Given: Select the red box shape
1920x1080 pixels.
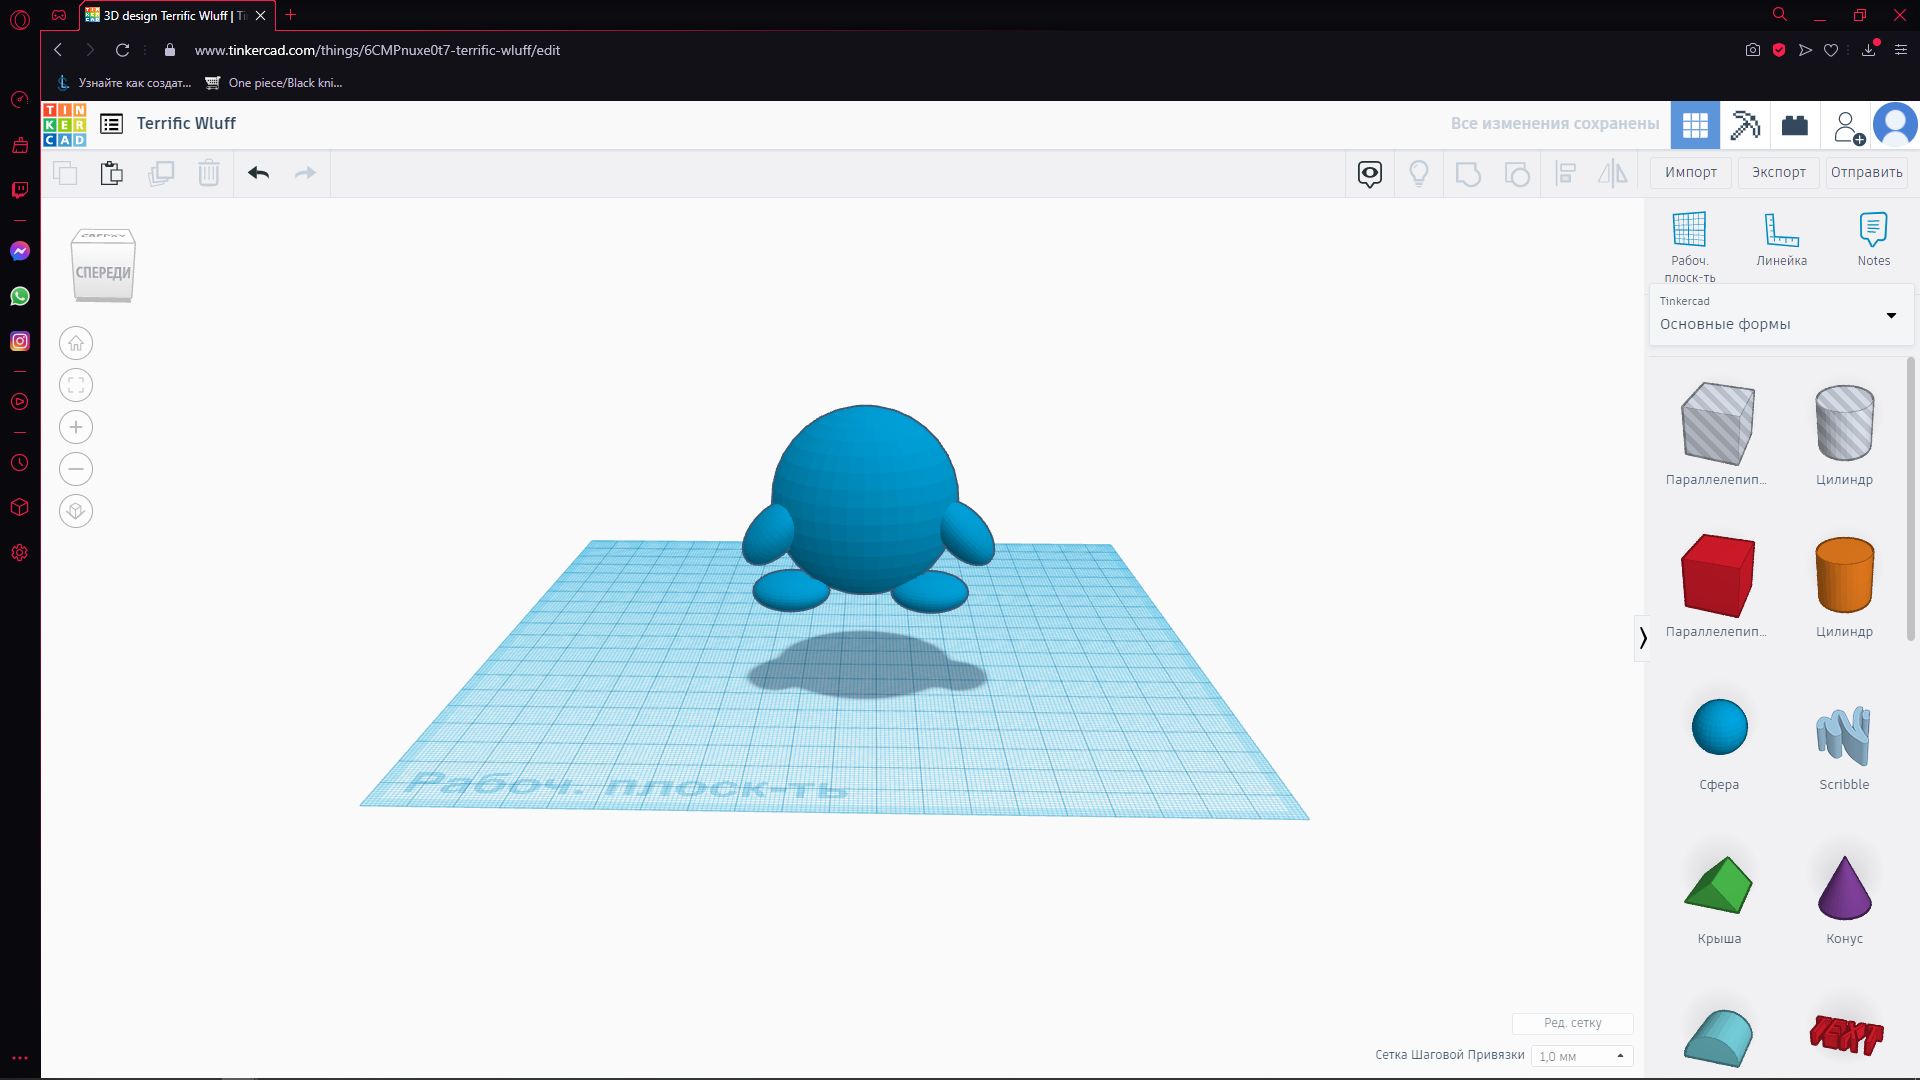Looking at the screenshot, I should 1717,575.
